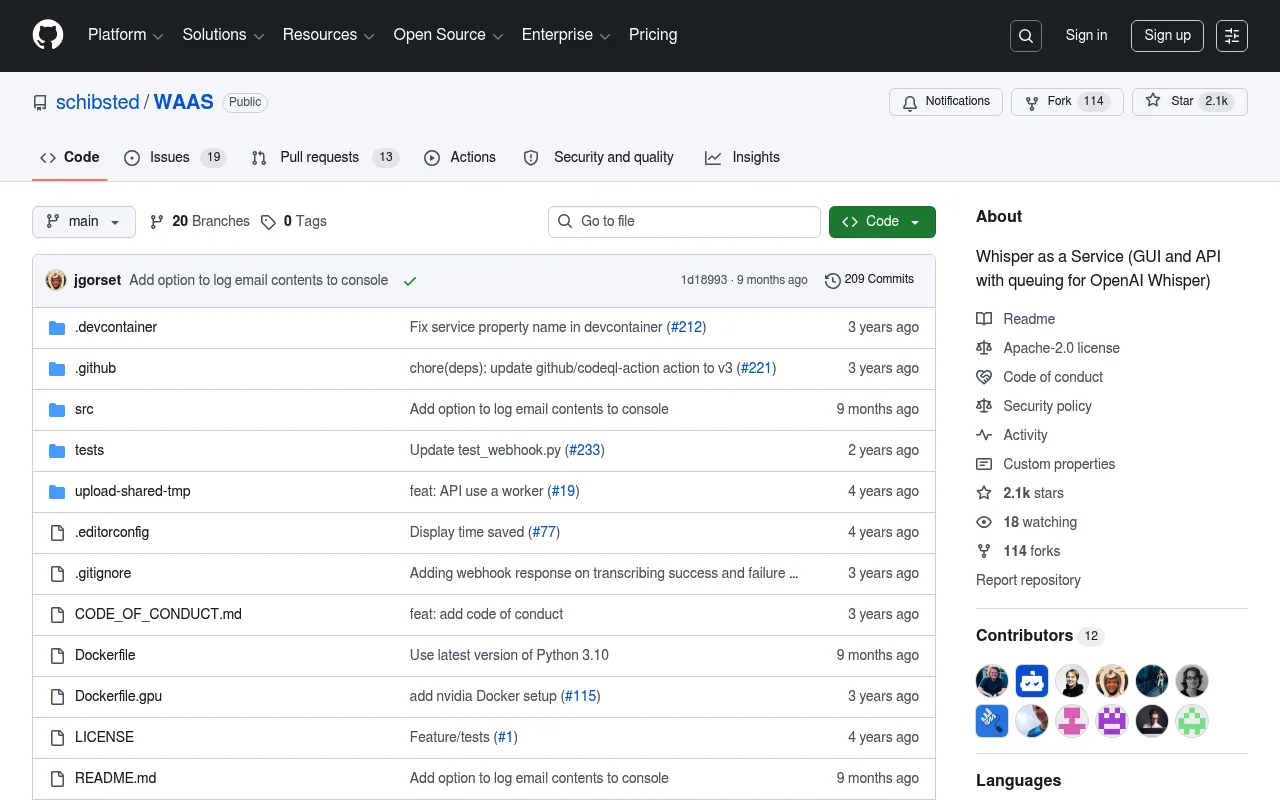Open the appearance settings icon in header

pos(1232,36)
